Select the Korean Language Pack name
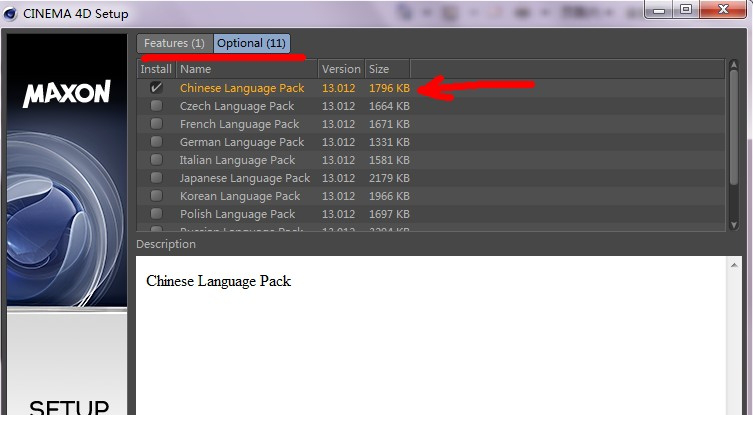Image resolution: width=753 pixels, height=431 pixels. coord(240,196)
